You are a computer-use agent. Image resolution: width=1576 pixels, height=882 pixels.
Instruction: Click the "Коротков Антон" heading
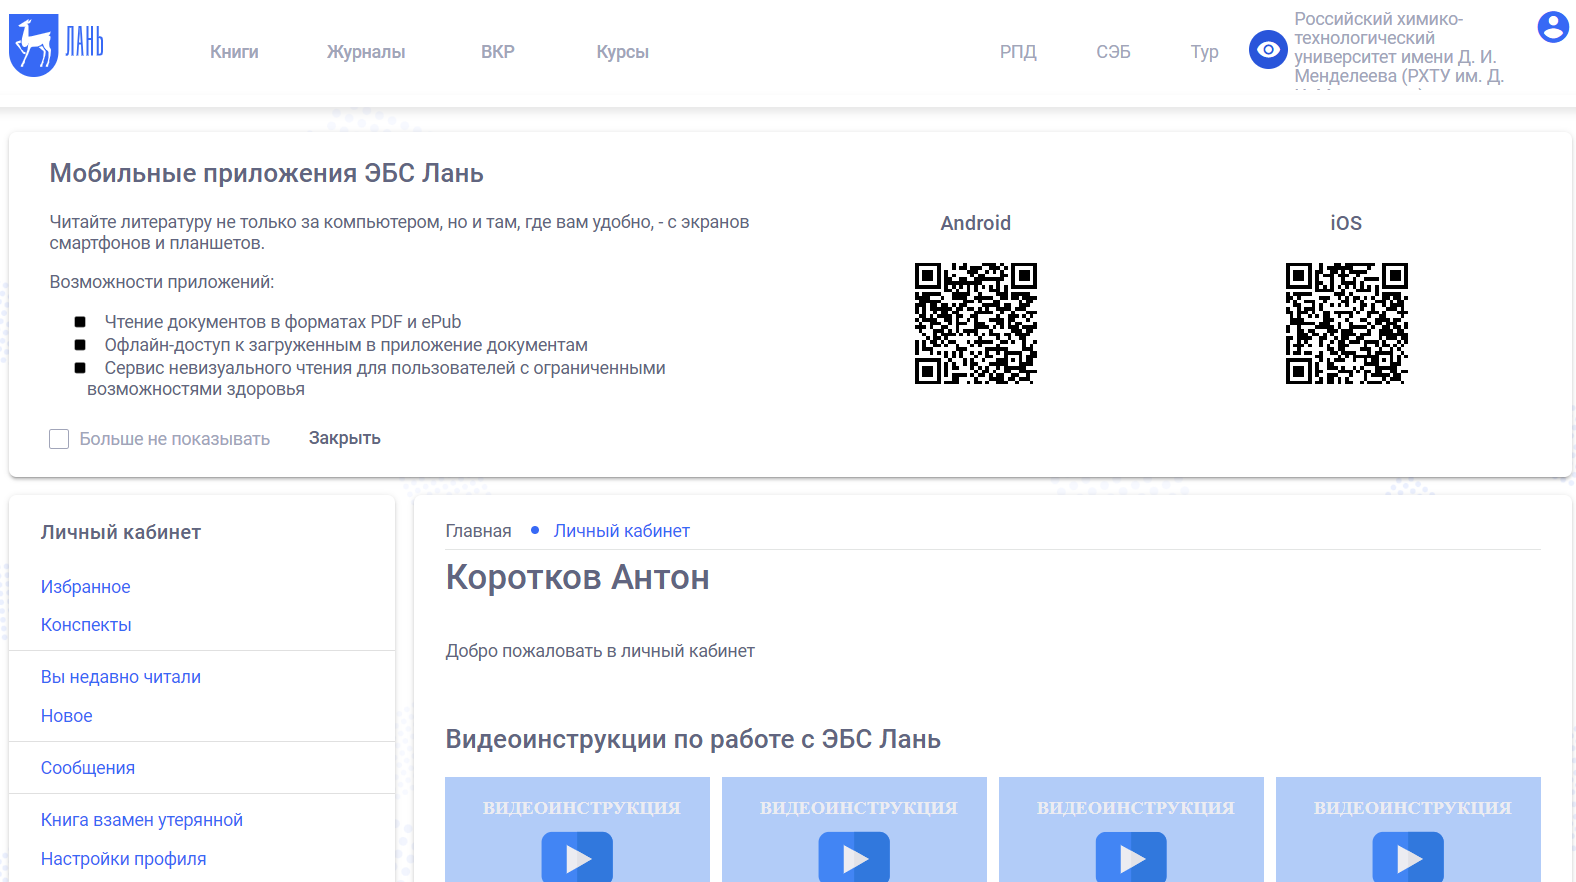577,578
